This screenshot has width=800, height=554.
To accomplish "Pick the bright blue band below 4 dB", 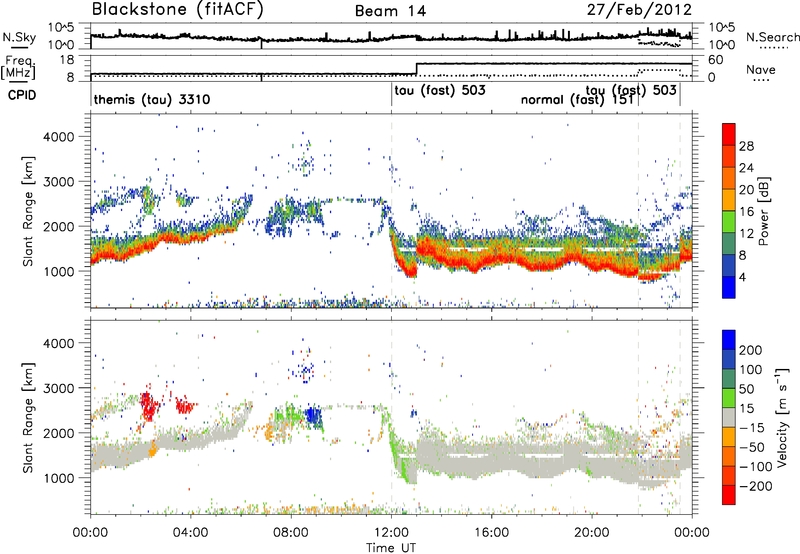I will pyautogui.click(x=729, y=288).
